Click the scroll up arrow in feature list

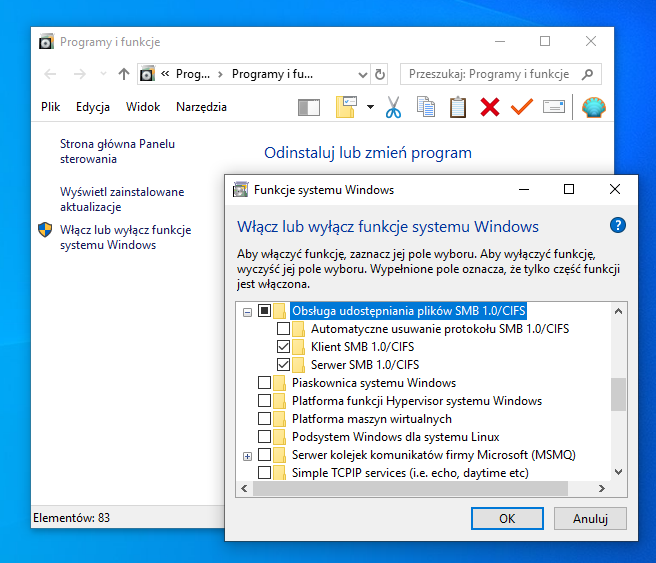pos(618,311)
